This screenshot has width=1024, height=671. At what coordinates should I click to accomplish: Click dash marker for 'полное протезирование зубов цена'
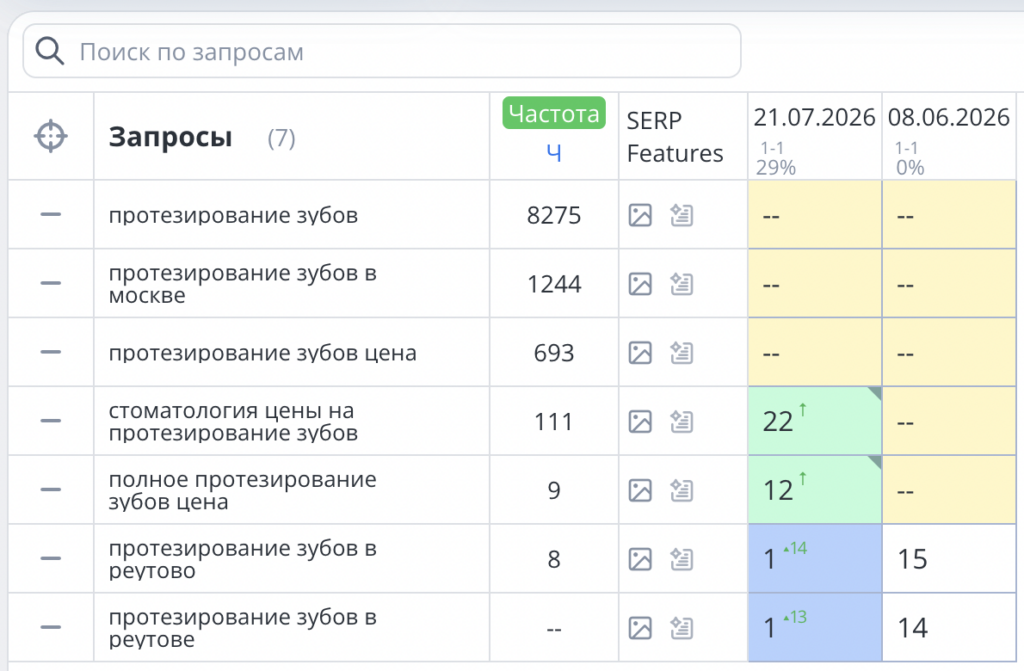pos(50,489)
